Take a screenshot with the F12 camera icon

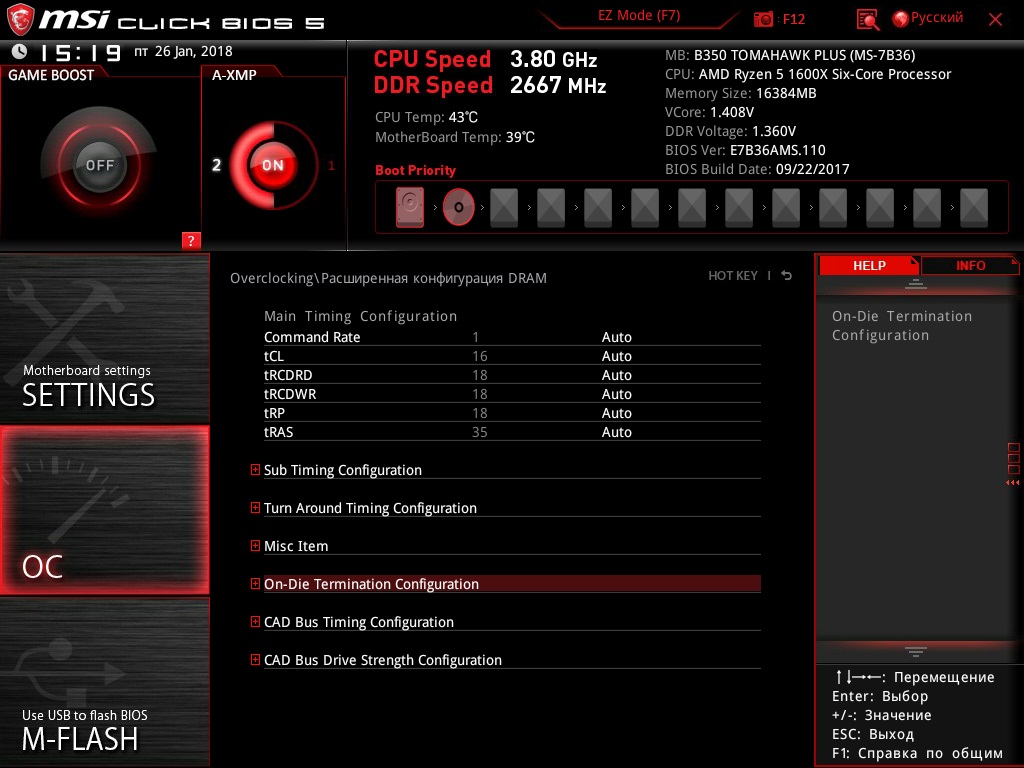pos(763,19)
